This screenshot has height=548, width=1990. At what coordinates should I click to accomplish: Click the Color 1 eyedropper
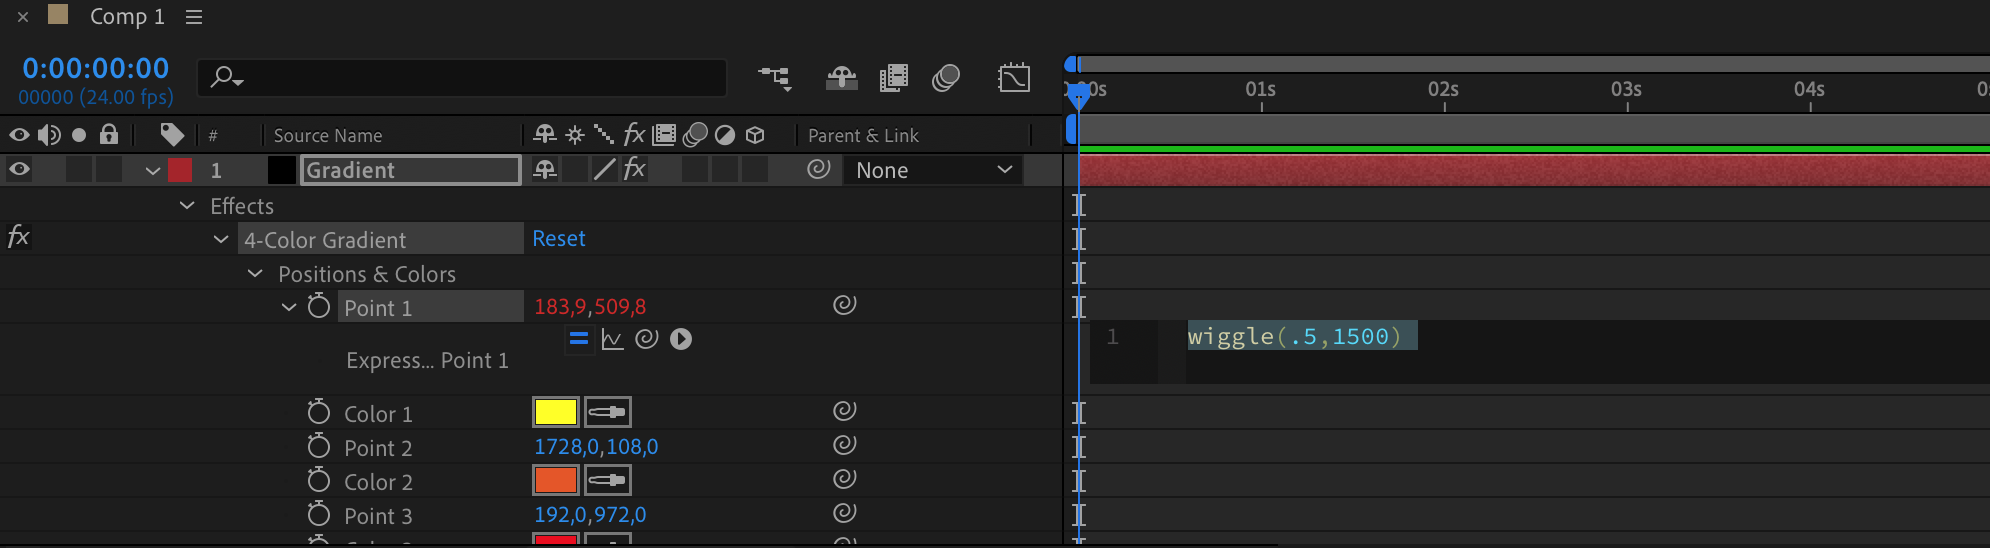pyautogui.click(x=608, y=412)
